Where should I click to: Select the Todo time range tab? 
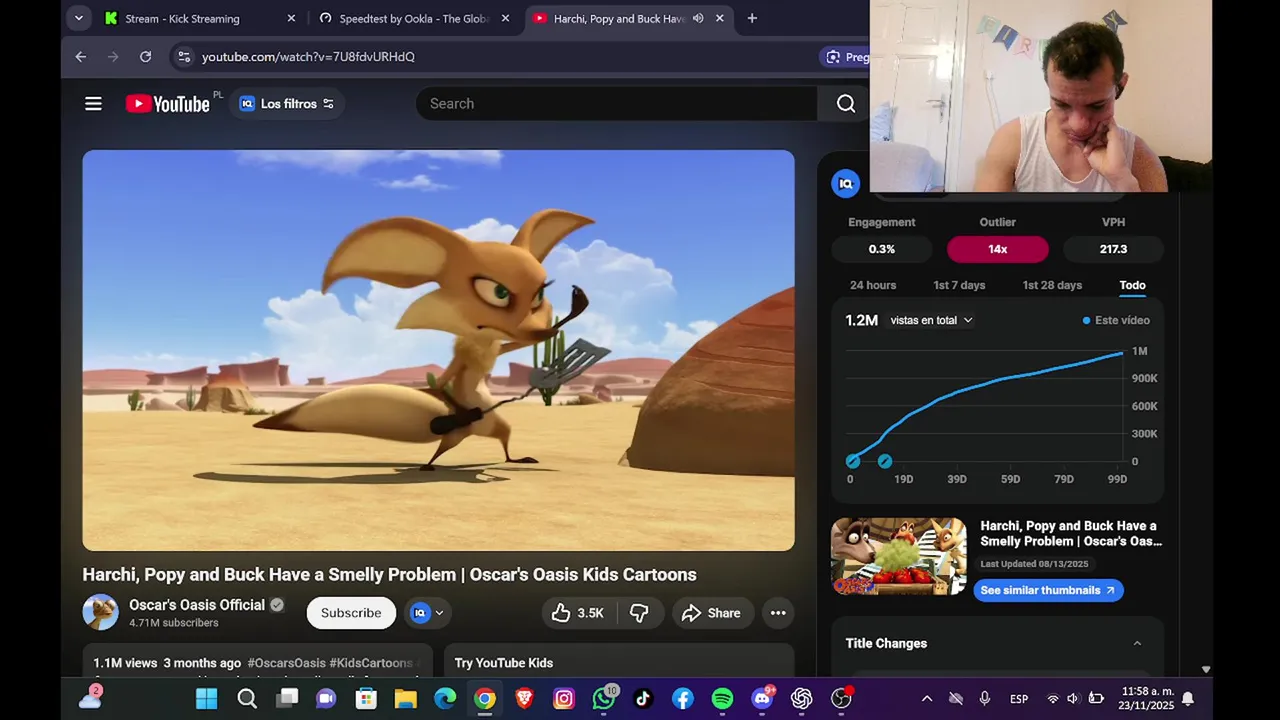click(1132, 285)
